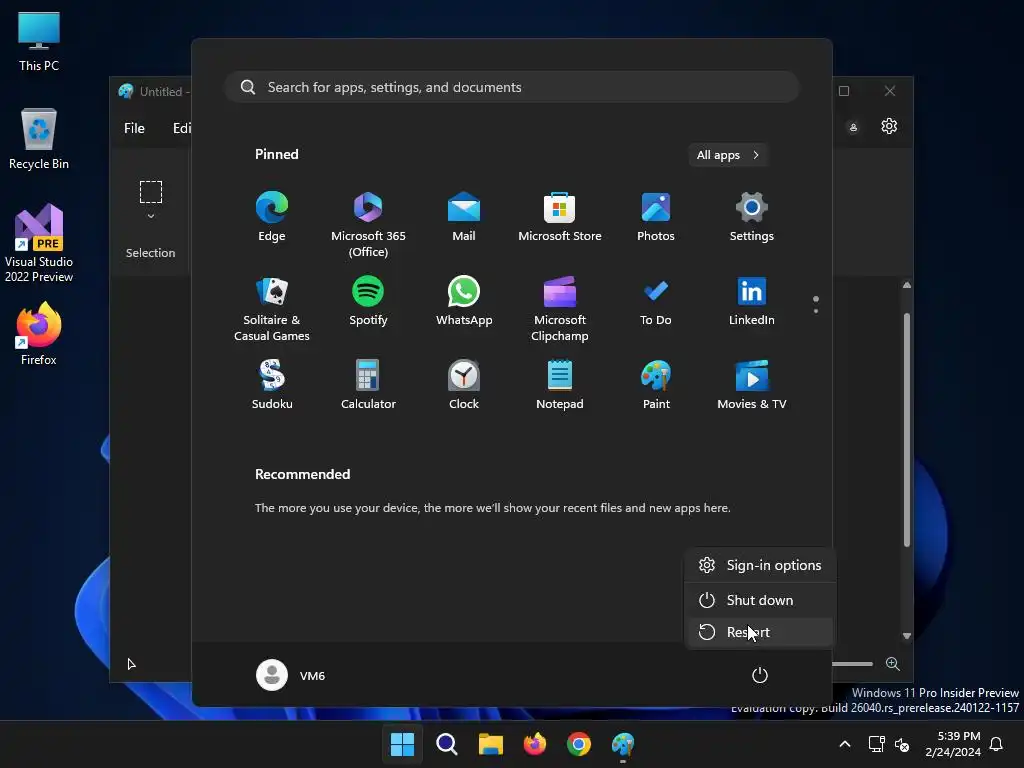Open the Calculator app
The width and height of the screenshot is (1024, 768).
click(x=368, y=385)
